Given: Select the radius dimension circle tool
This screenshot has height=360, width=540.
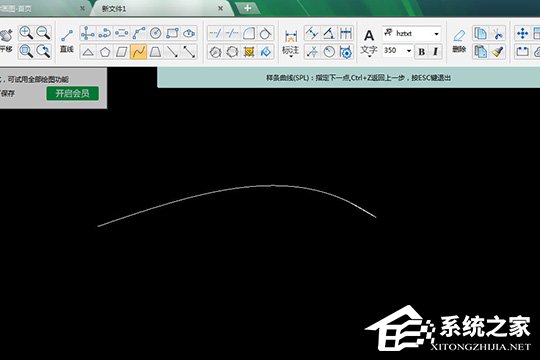Looking at the screenshot, I should (329, 52).
